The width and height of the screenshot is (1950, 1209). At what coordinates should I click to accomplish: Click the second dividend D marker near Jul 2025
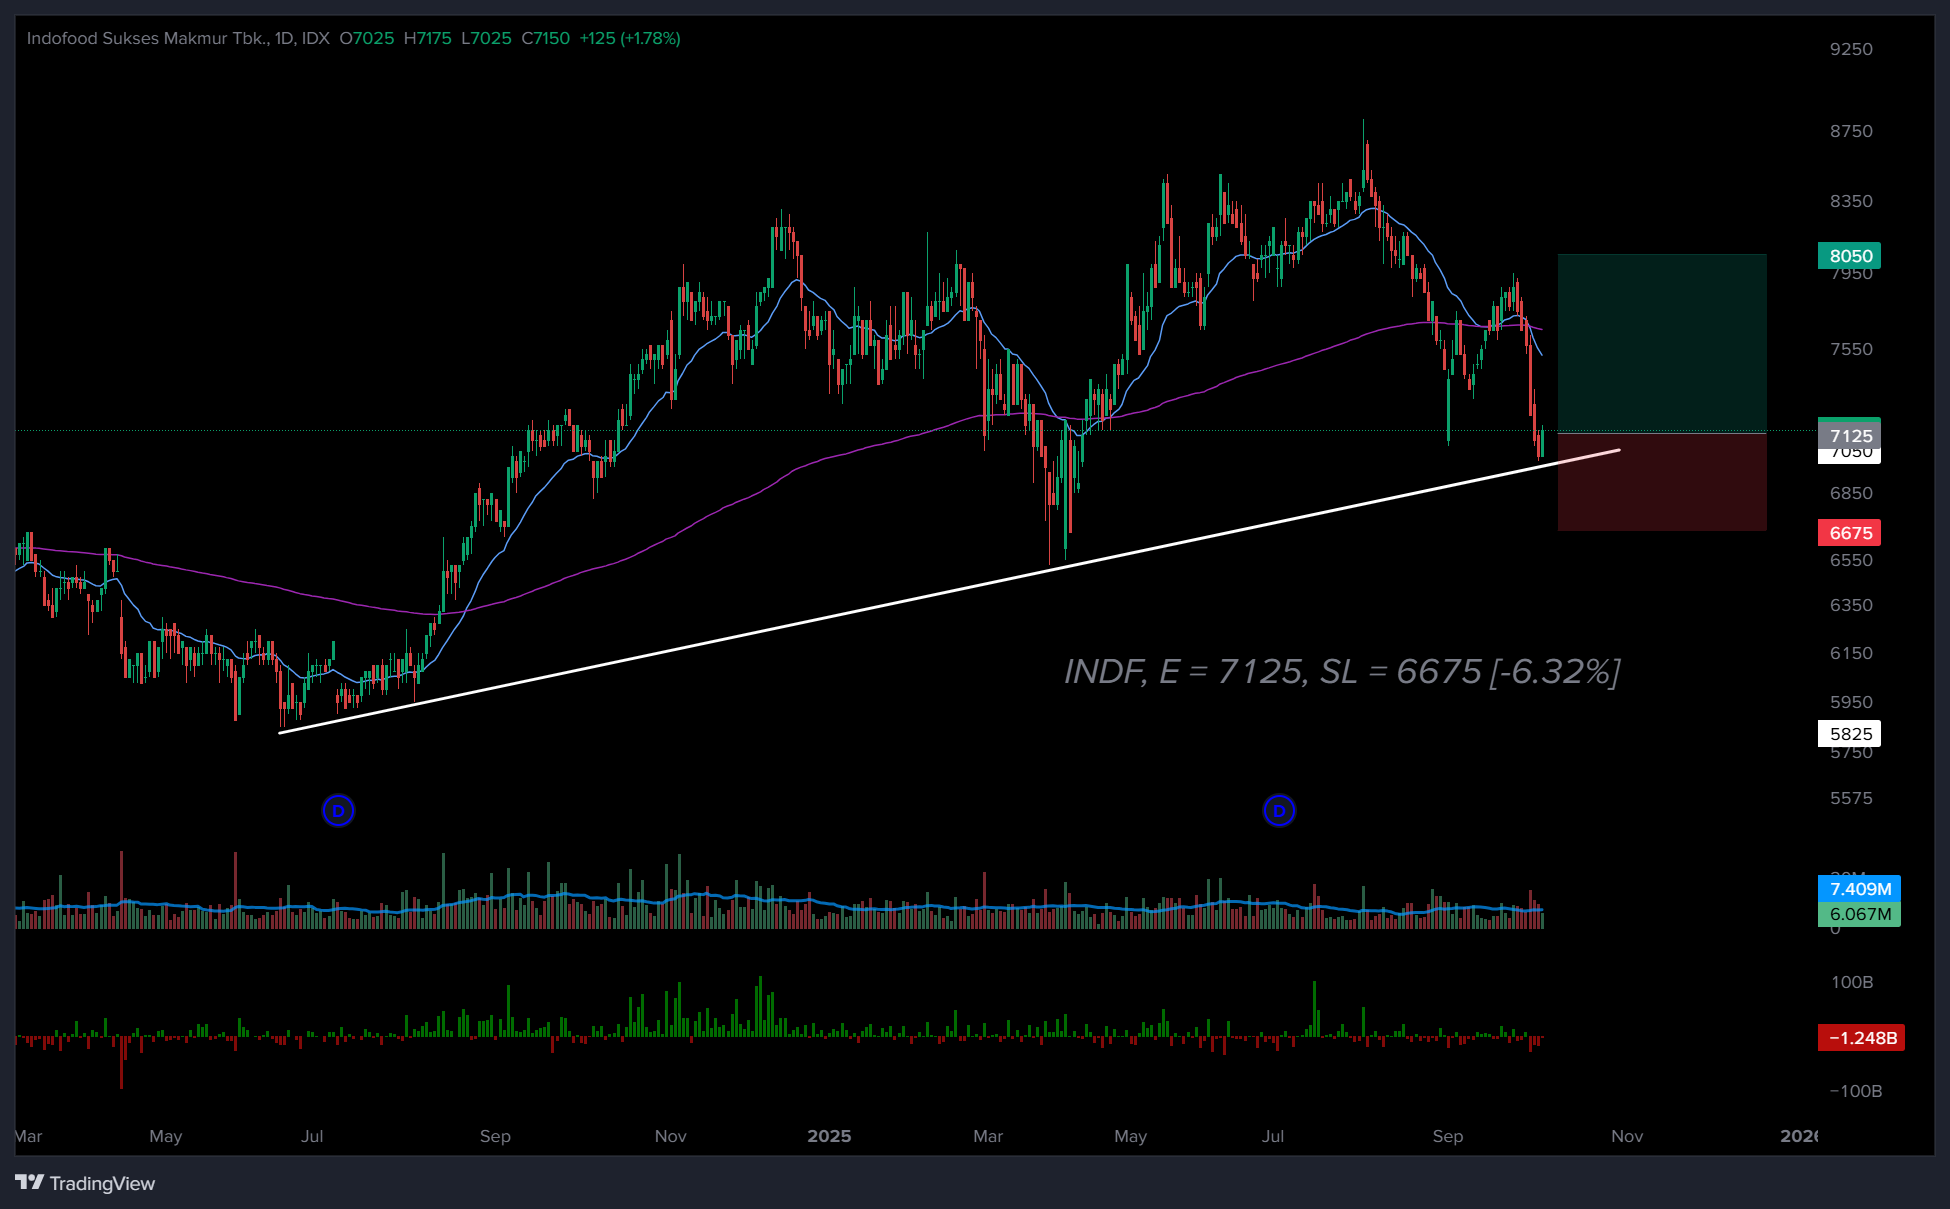(x=1279, y=810)
